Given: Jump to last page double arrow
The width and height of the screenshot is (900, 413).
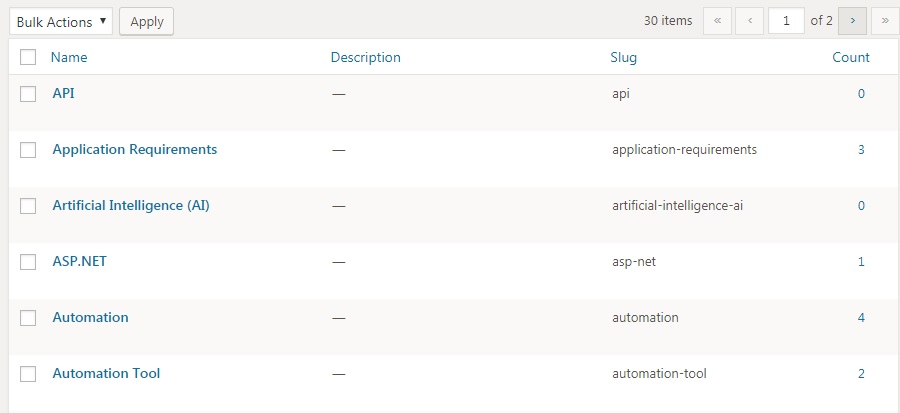Looking at the screenshot, I should click(885, 21).
